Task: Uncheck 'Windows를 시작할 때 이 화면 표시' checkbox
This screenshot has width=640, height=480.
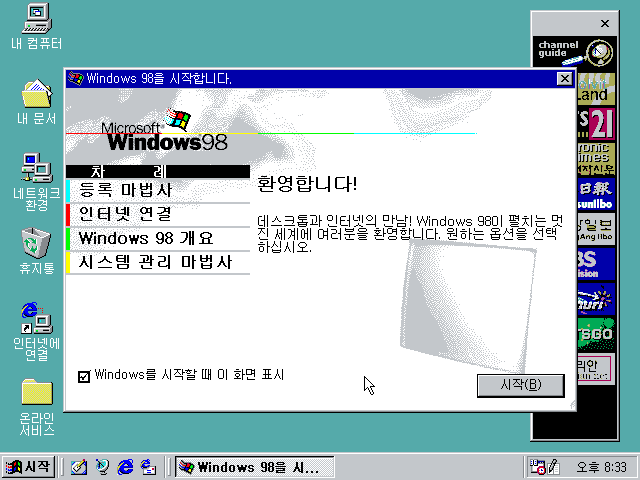Action: coord(84,376)
